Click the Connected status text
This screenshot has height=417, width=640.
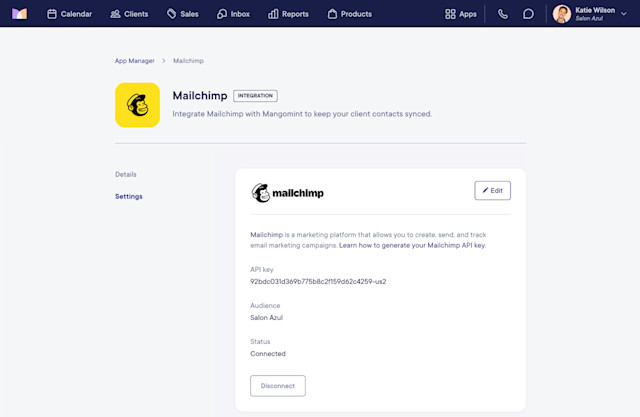(x=268, y=354)
